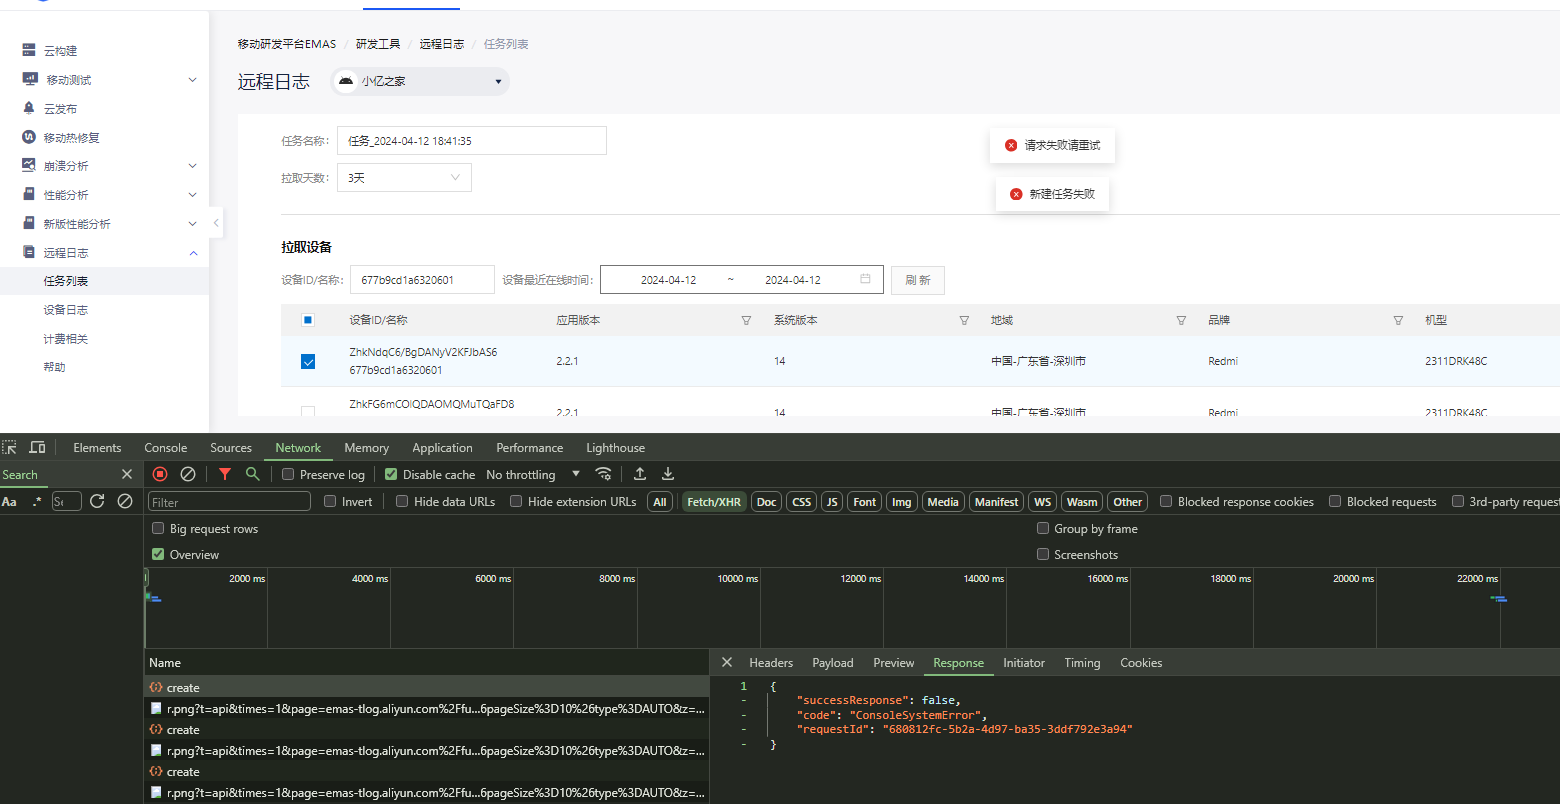Image resolution: width=1560 pixels, height=804 pixels.
Task: Click the 任务名称 input field
Action: (x=472, y=141)
